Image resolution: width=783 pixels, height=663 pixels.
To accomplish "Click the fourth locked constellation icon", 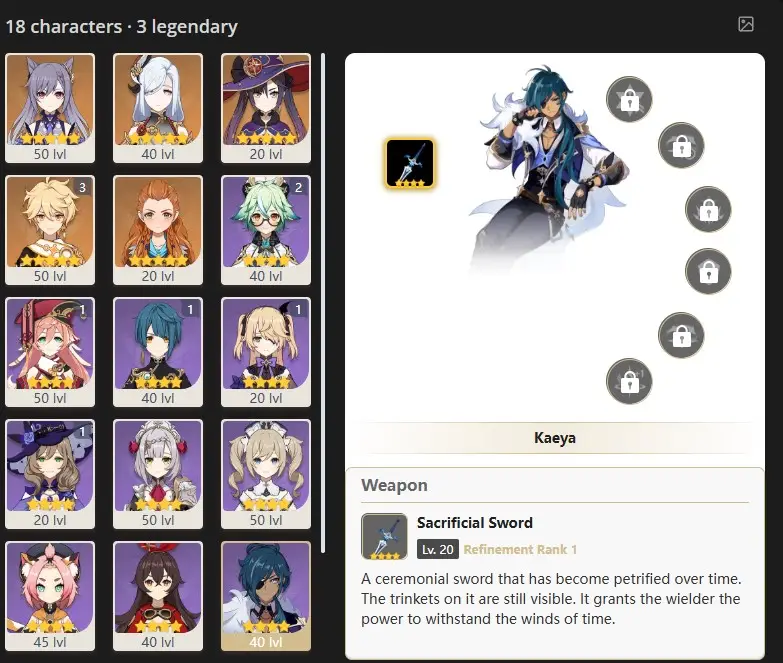I will click(x=708, y=271).
